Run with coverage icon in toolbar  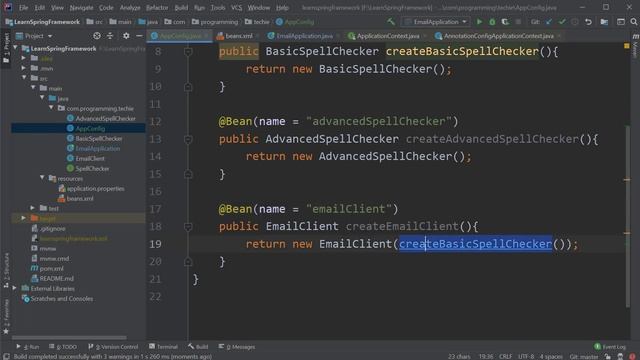point(505,22)
